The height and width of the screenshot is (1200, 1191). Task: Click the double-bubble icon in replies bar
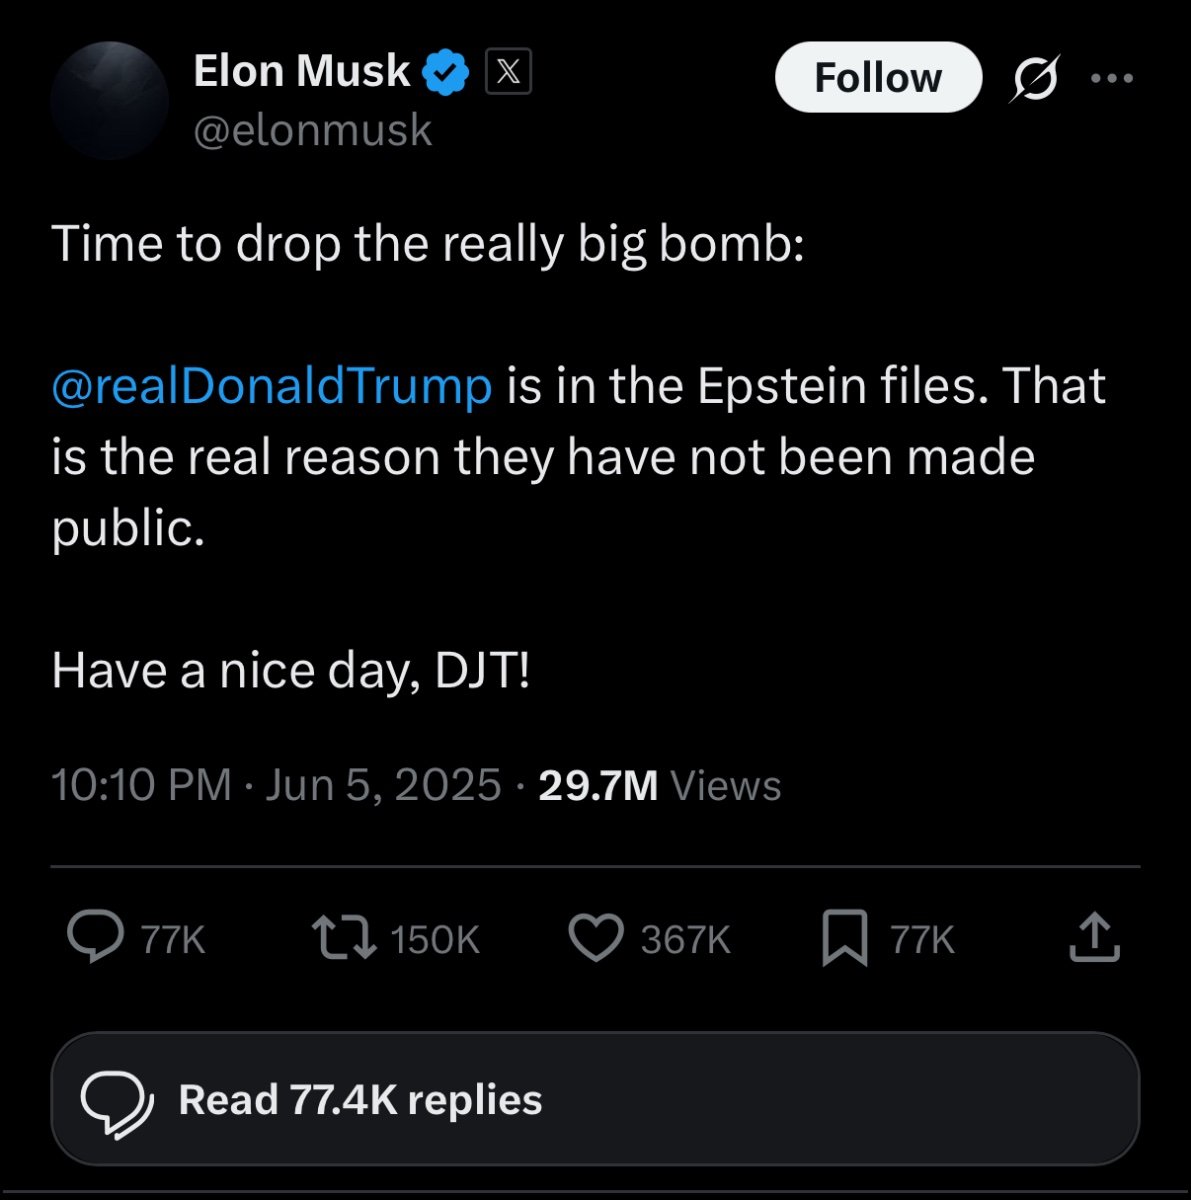[x=116, y=1104]
